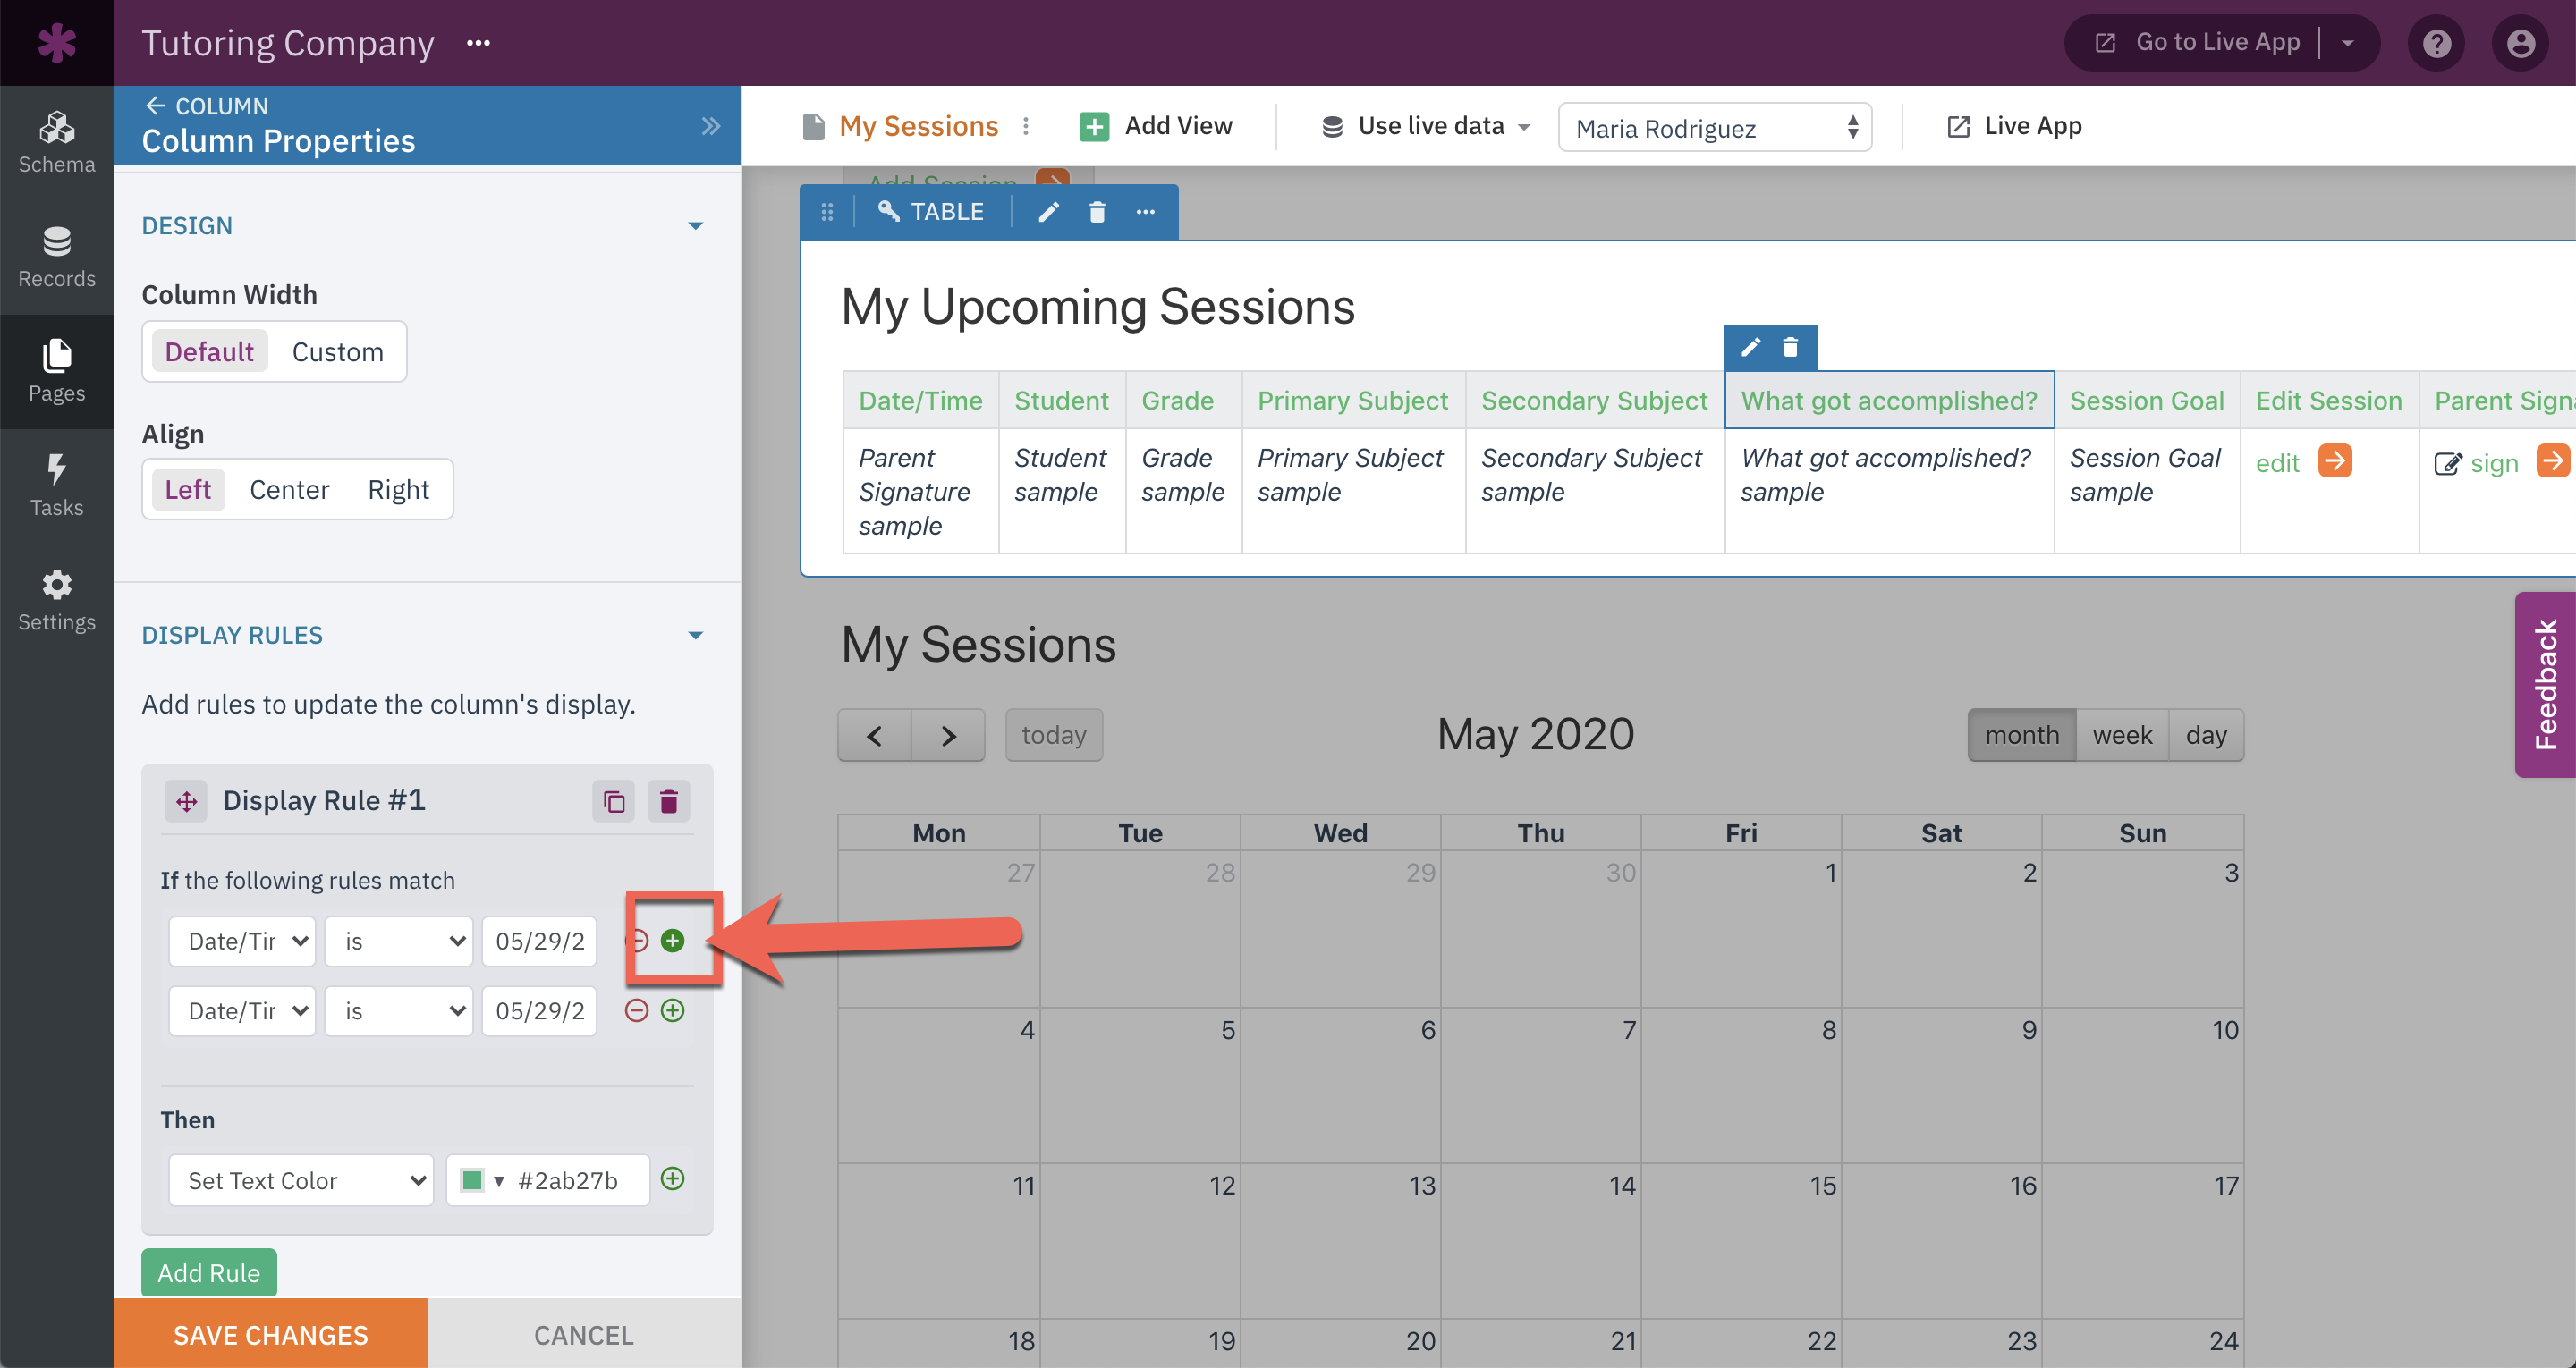
Task: Open the user account profile icon
Action: pyautogui.click(x=2520, y=43)
